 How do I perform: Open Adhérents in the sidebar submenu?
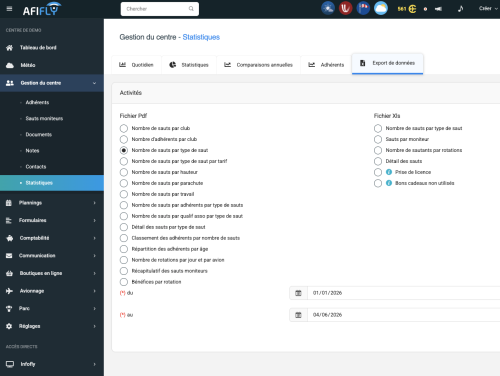(x=37, y=102)
